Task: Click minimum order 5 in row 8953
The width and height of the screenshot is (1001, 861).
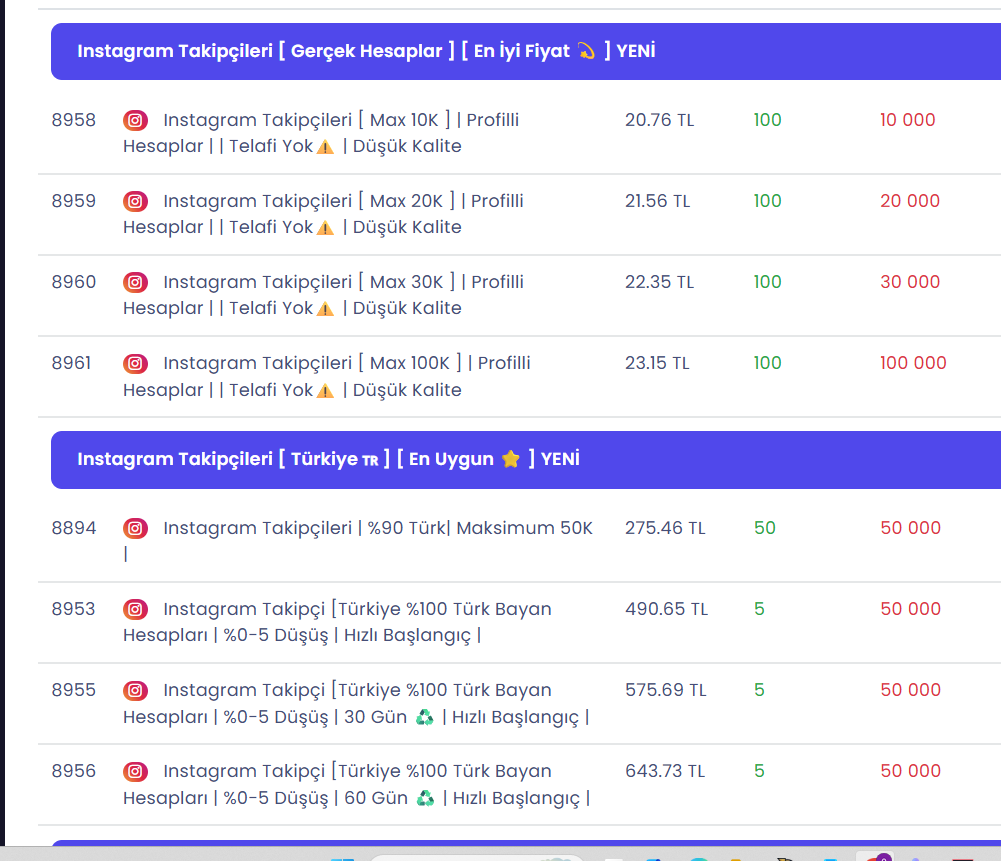Action: coord(759,609)
